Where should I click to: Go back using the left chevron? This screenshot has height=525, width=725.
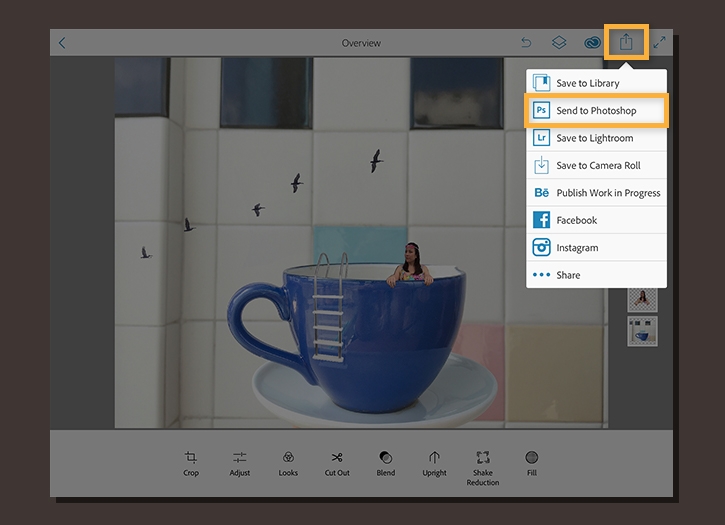[62, 43]
